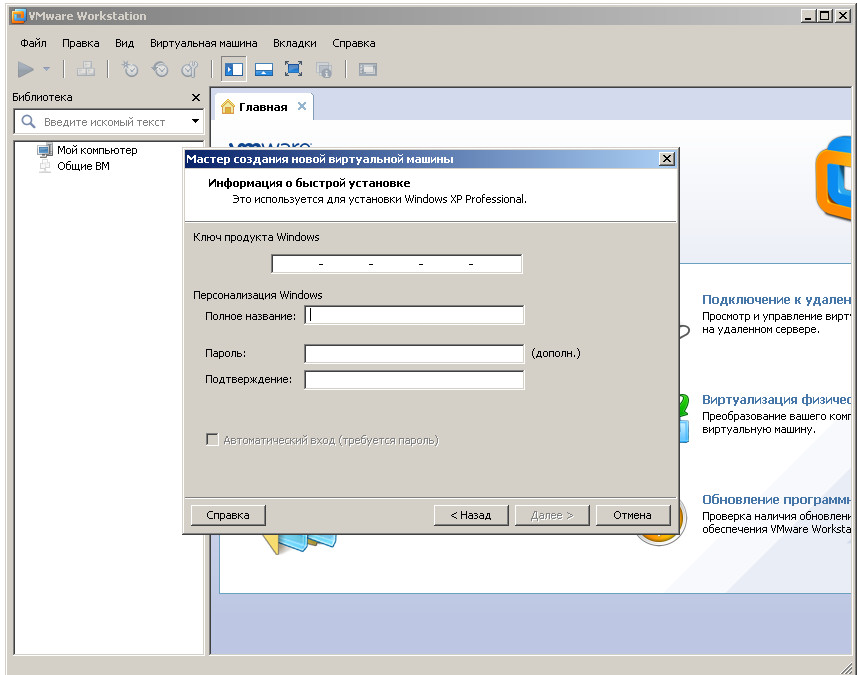Open the Правка menu
The image size is (857, 675).
coord(81,43)
